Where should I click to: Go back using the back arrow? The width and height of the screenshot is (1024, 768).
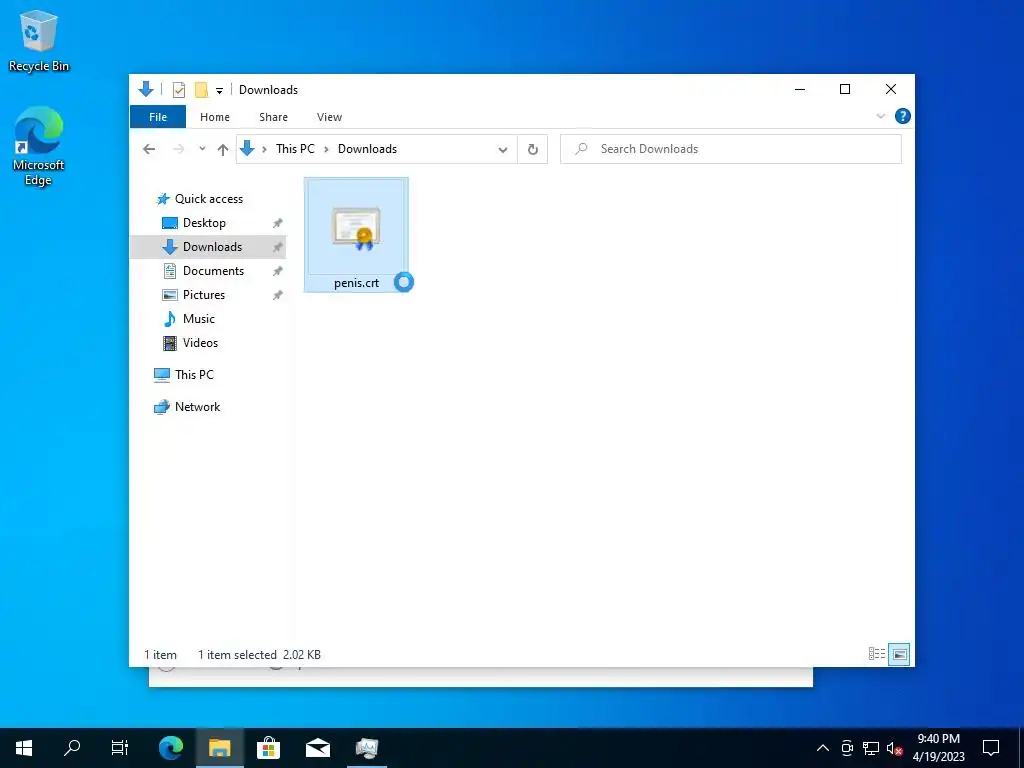click(149, 149)
